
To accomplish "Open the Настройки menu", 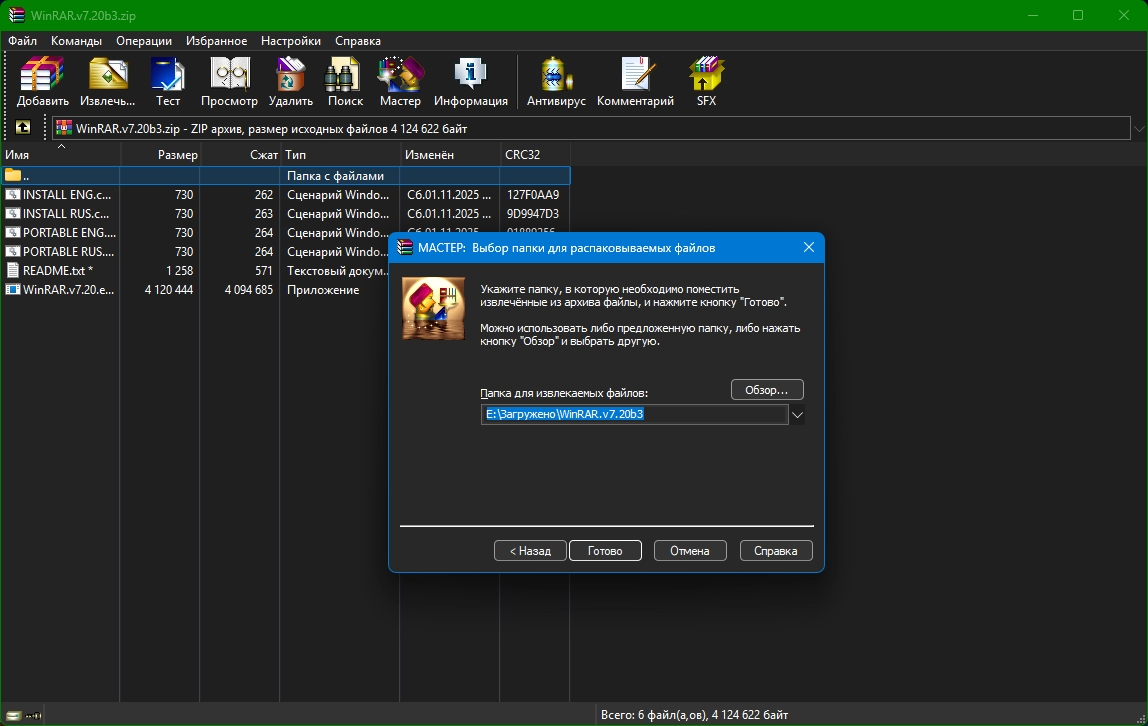I will pos(290,41).
